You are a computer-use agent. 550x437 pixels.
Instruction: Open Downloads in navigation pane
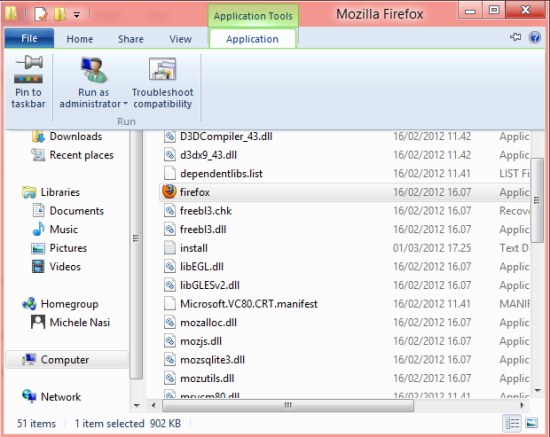tap(67, 136)
